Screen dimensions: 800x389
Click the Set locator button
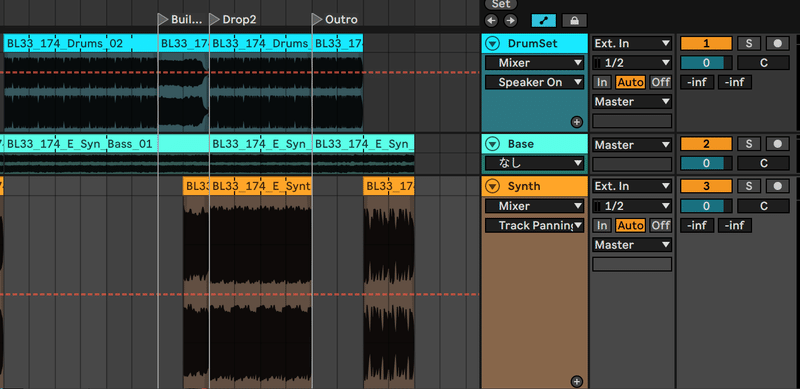(x=501, y=4)
